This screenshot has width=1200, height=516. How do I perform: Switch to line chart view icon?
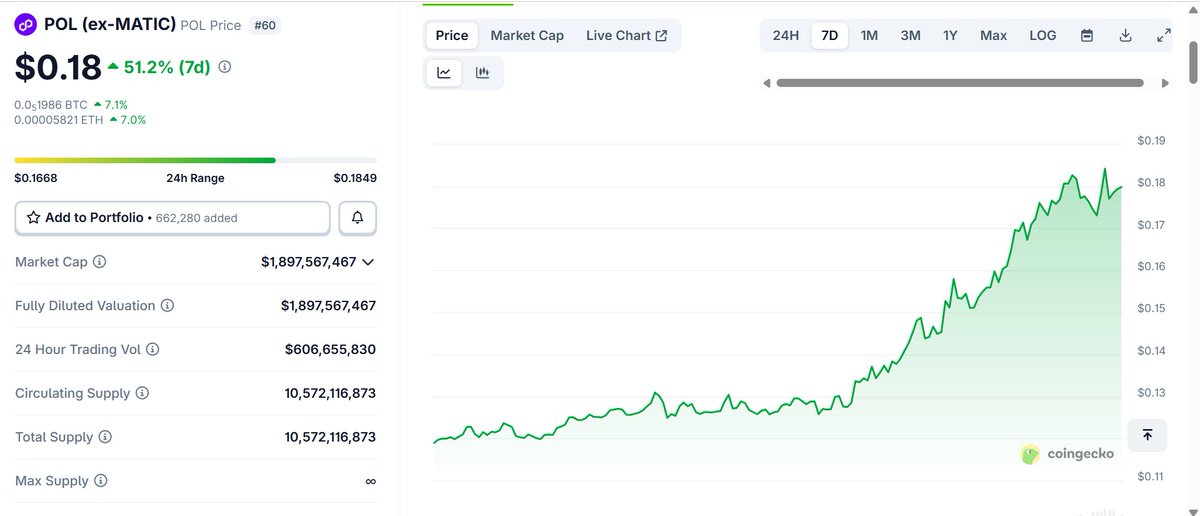coord(444,73)
